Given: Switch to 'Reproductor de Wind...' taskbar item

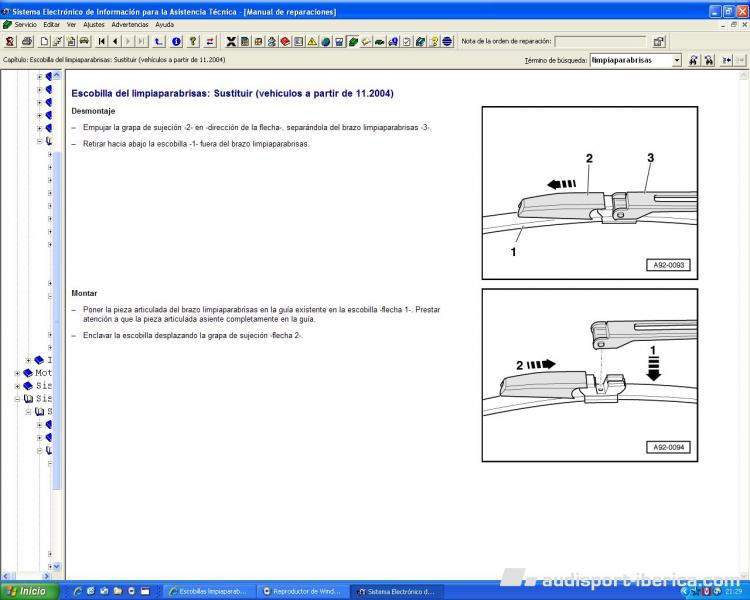Looking at the screenshot, I should [303, 591].
